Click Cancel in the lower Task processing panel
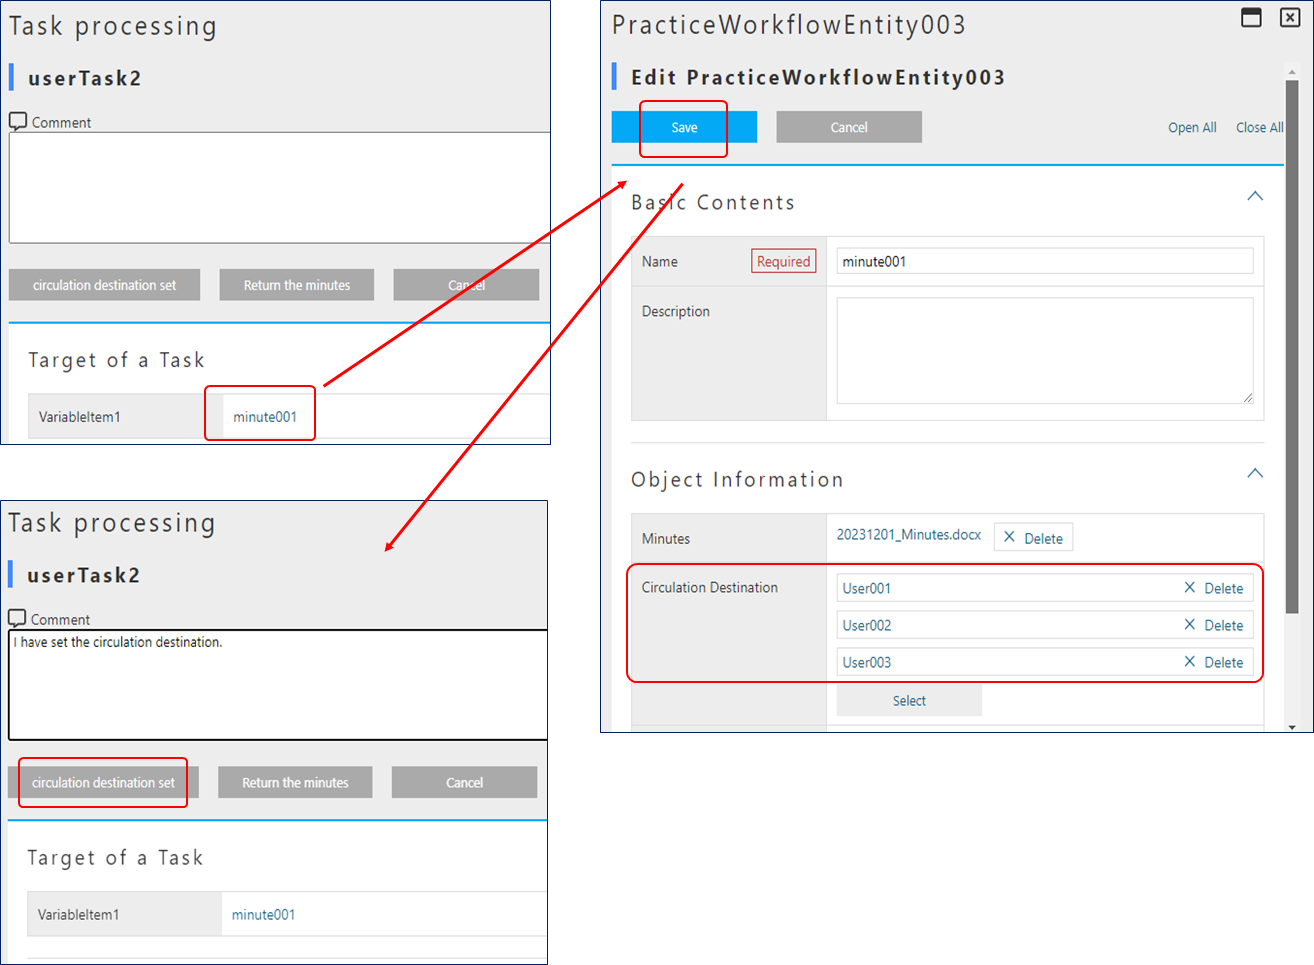The height and width of the screenshot is (965, 1314). pos(464,783)
